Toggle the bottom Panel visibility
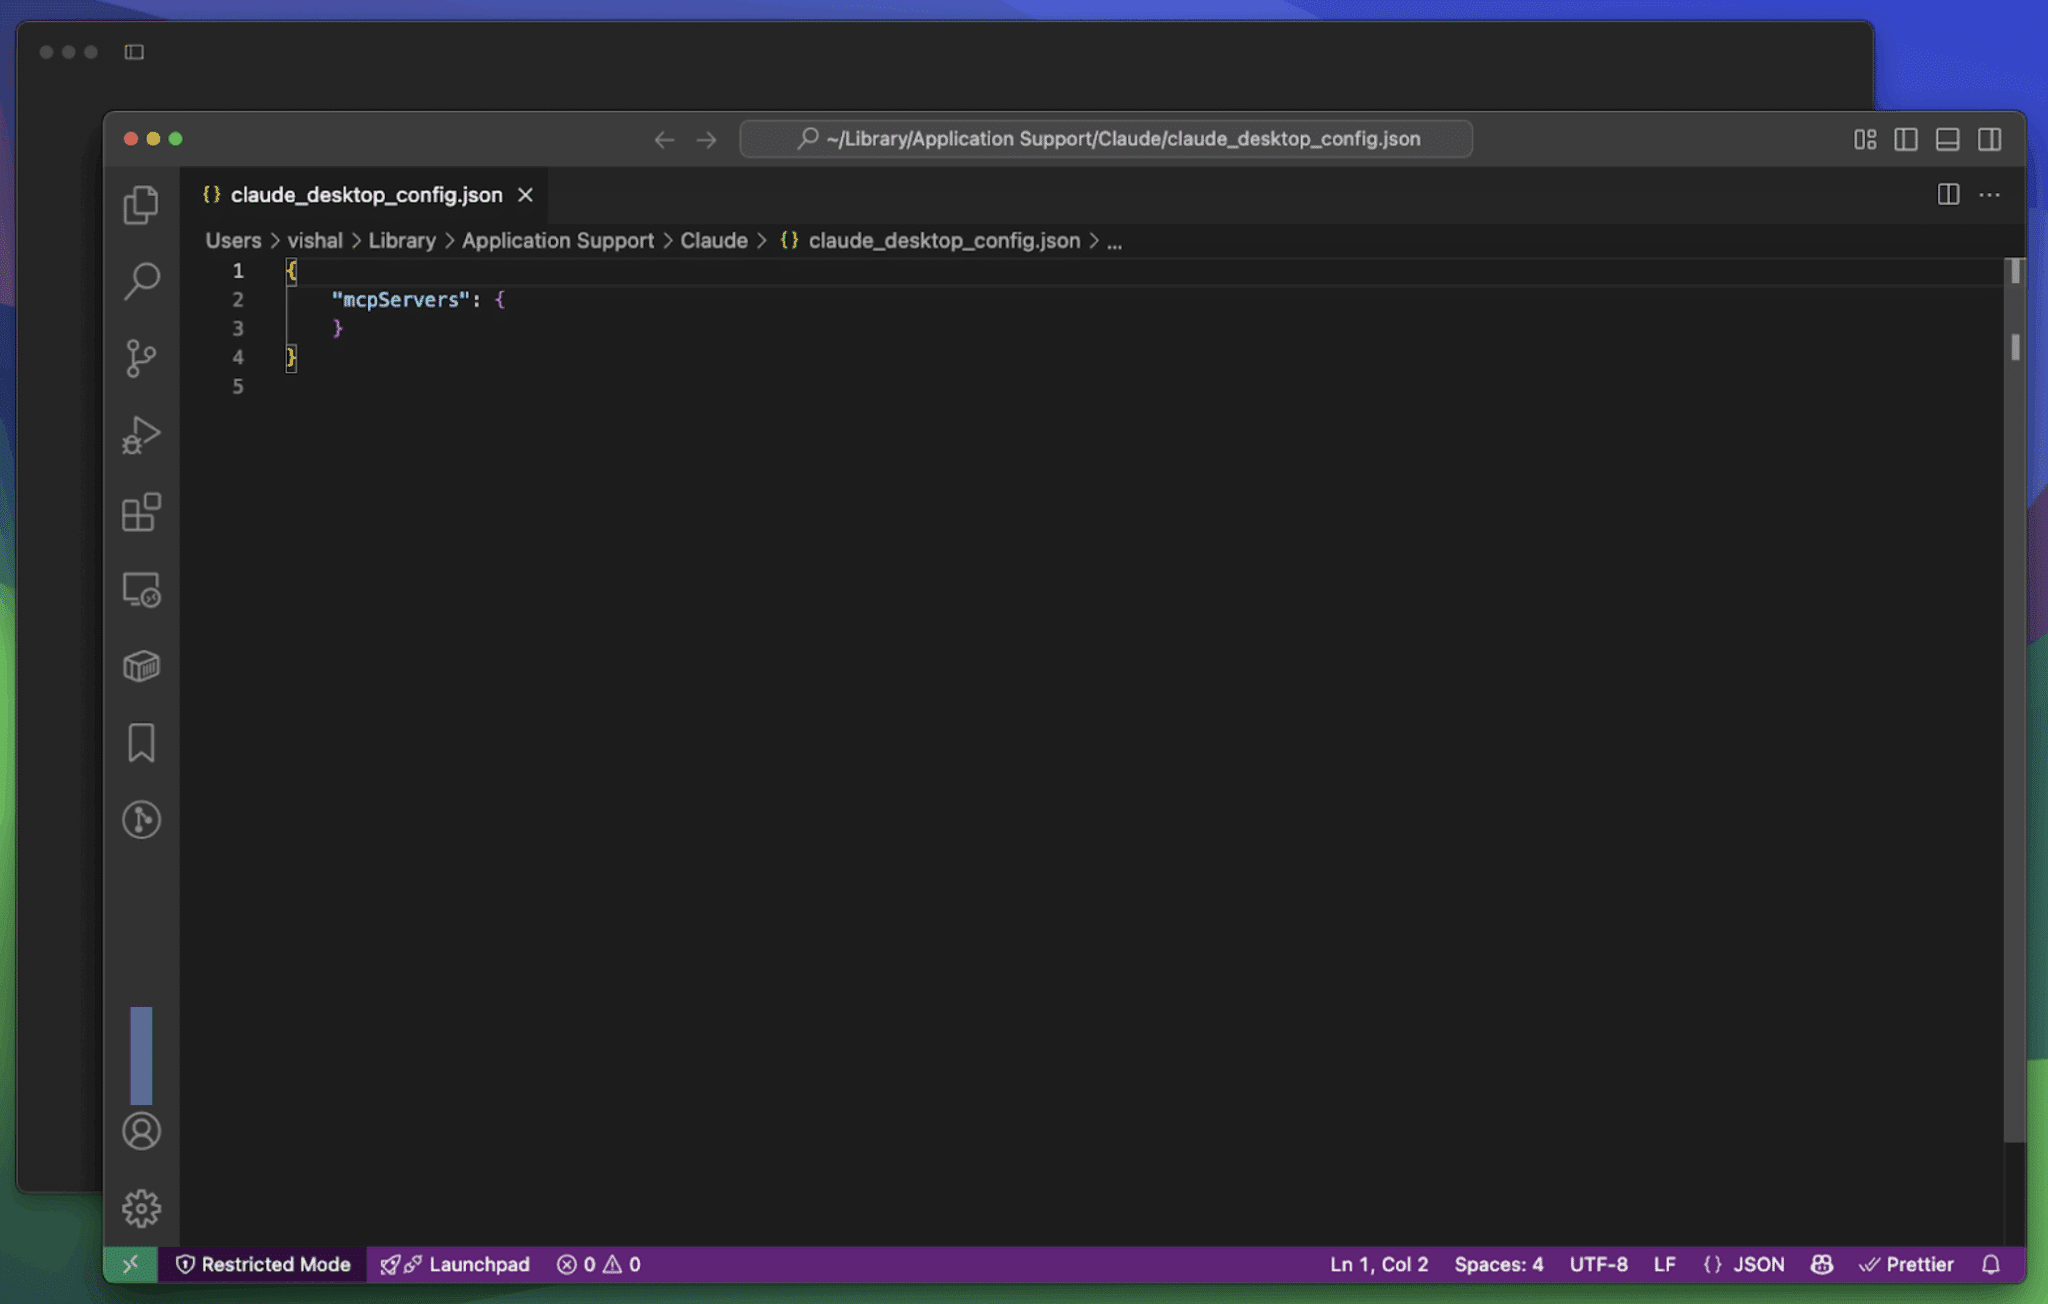 pyautogui.click(x=1947, y=139)
